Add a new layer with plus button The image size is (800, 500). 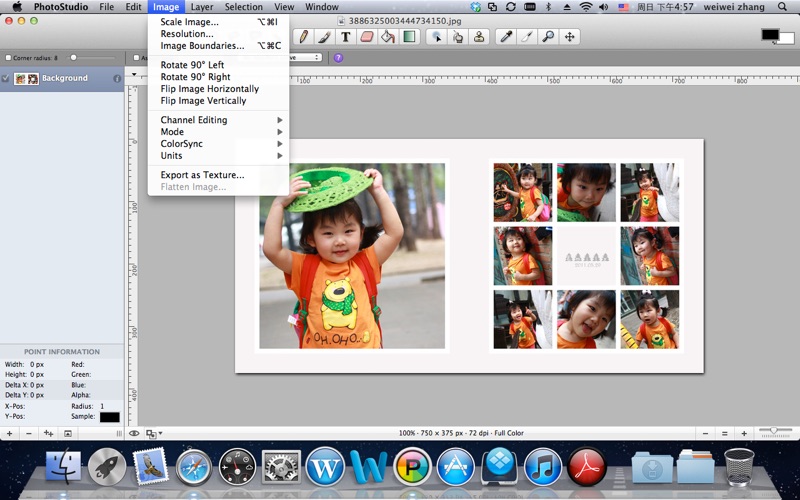tap(9, 434)
